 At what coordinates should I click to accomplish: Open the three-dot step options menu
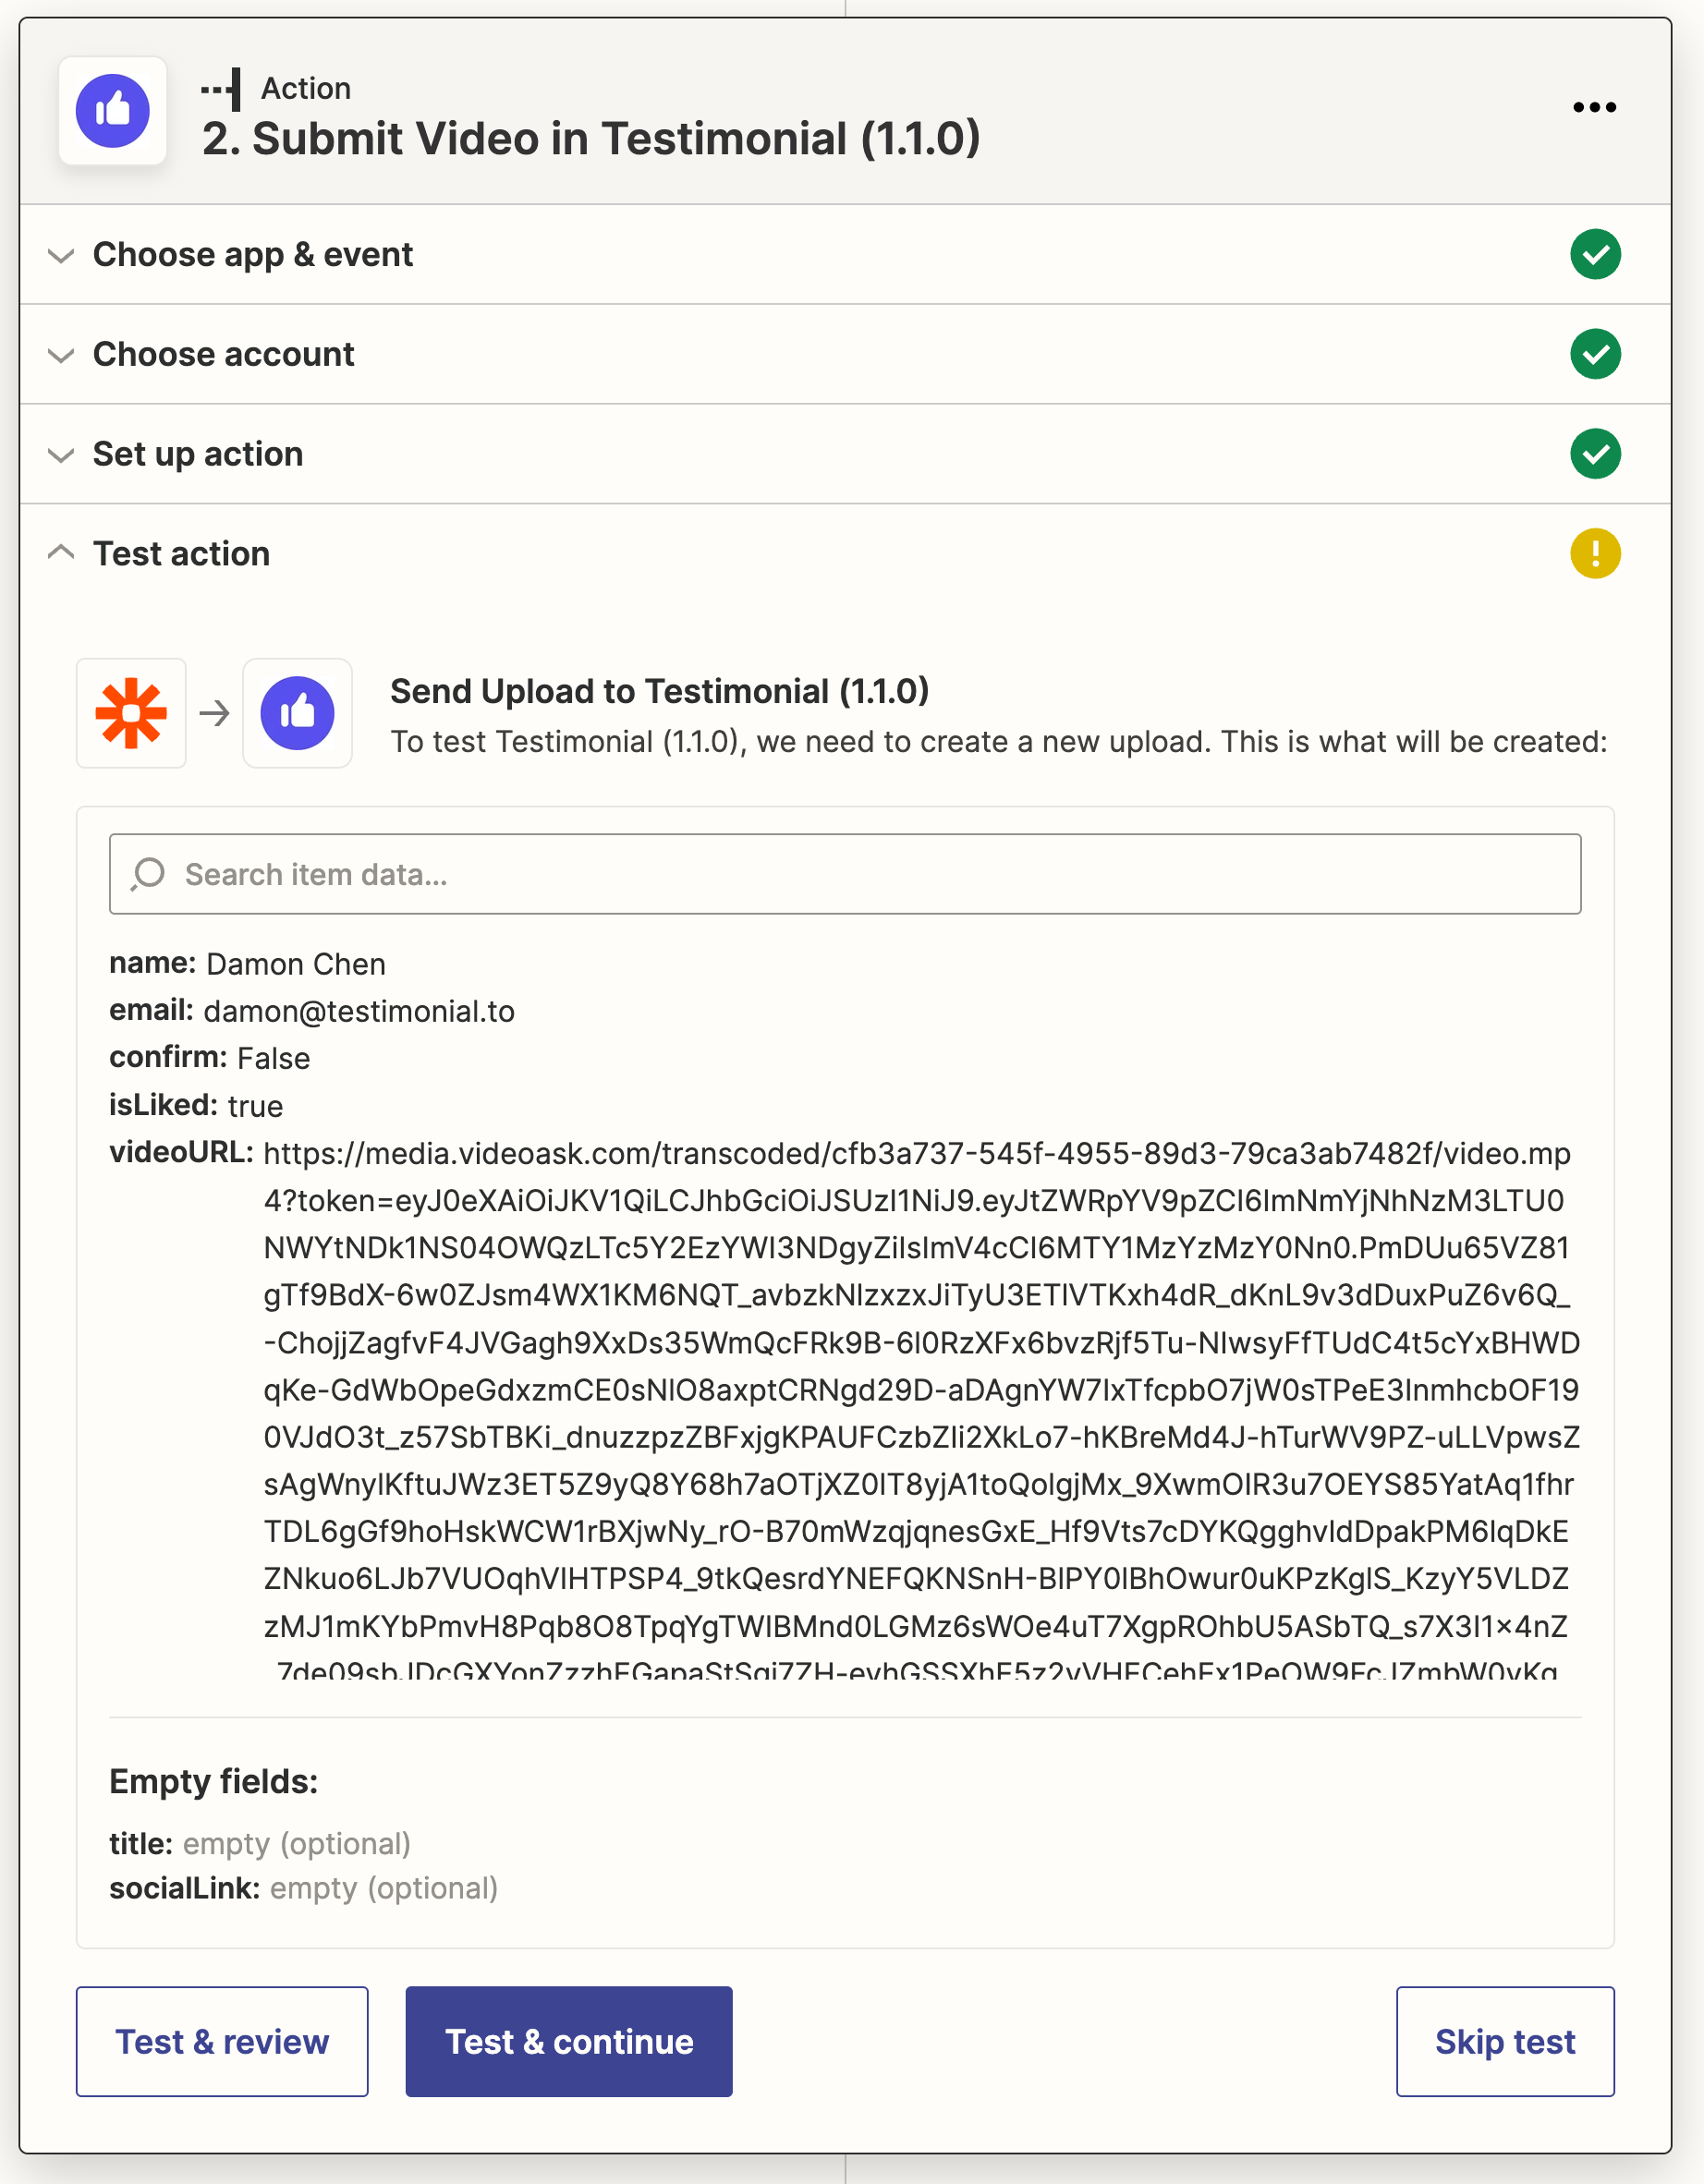point(1594,108)
